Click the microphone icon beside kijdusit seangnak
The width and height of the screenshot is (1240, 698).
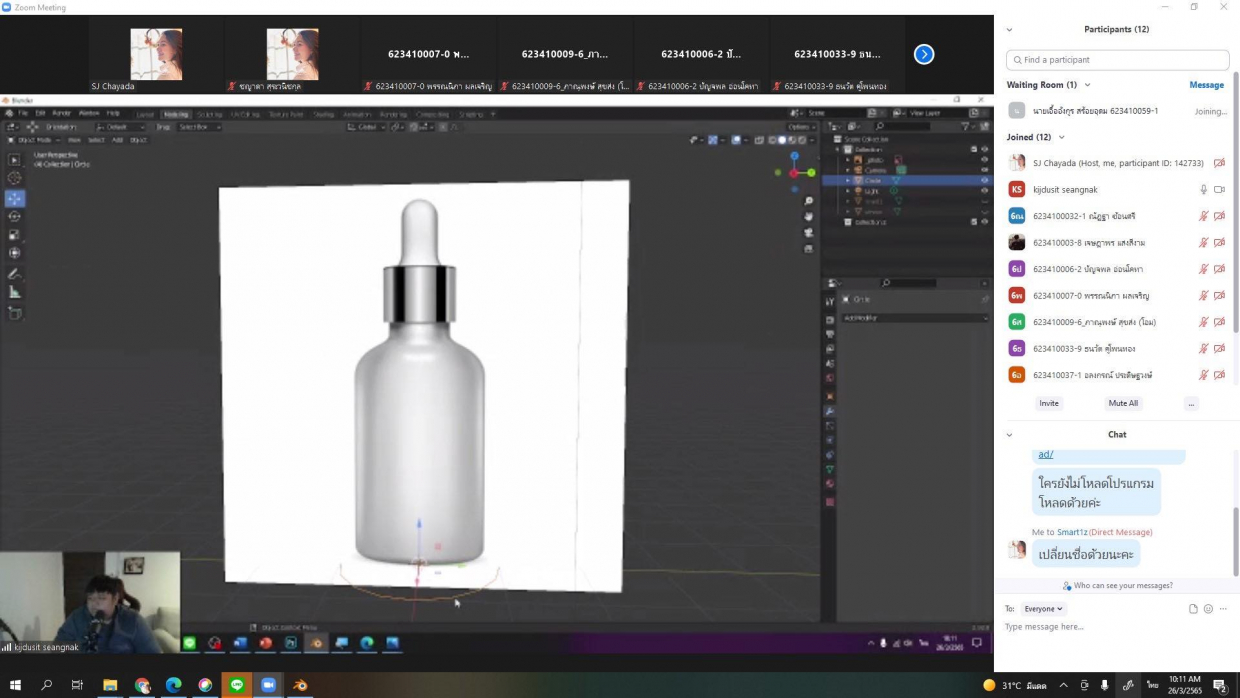1204,190
